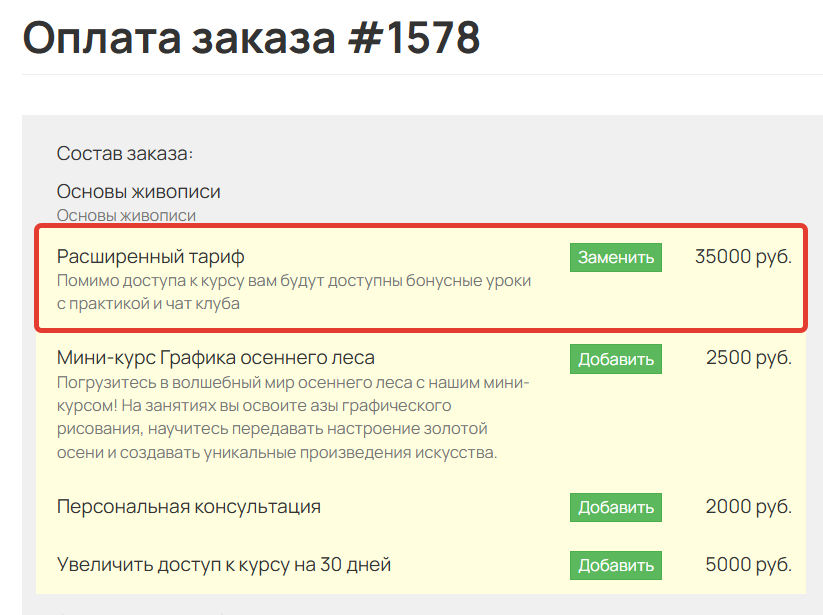
Task: Click the Расширенный тариф description starting with Помимо доступа
Action: click(x=294, y=292)
